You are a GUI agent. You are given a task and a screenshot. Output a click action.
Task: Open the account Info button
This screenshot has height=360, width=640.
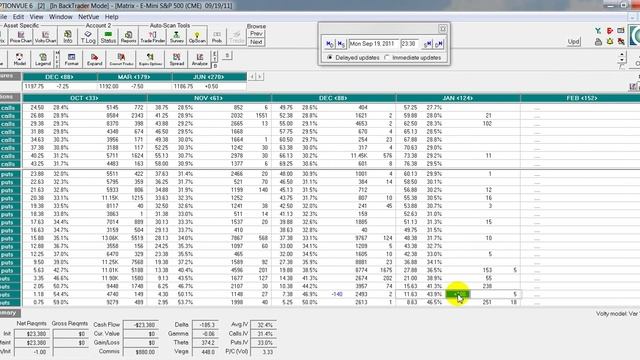click(68, 37)
